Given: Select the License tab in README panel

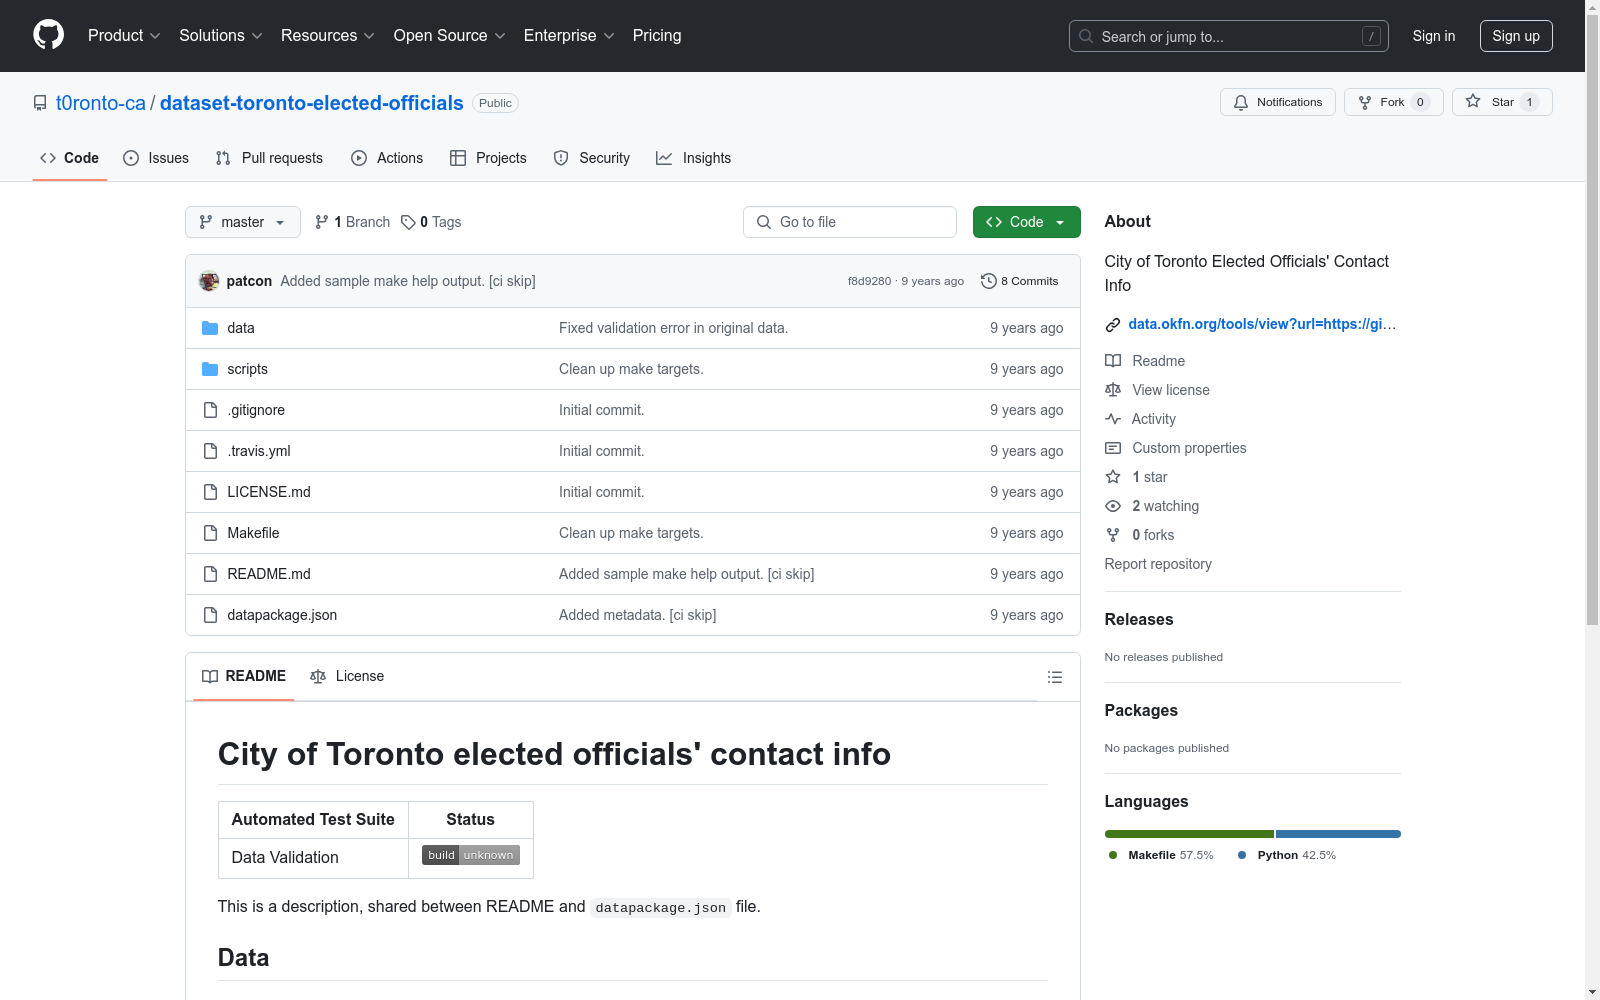Looking at the screenshot, I should 347,677.
